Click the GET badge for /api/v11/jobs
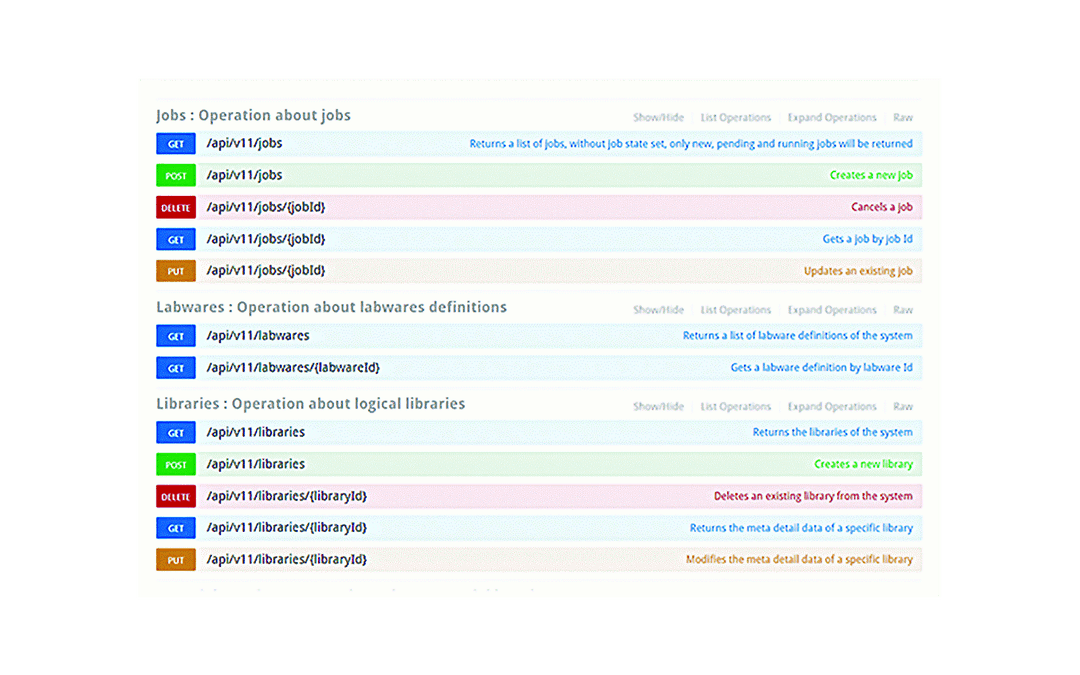The height and width of the screenshot is (675, 1080). click(176, 144)
